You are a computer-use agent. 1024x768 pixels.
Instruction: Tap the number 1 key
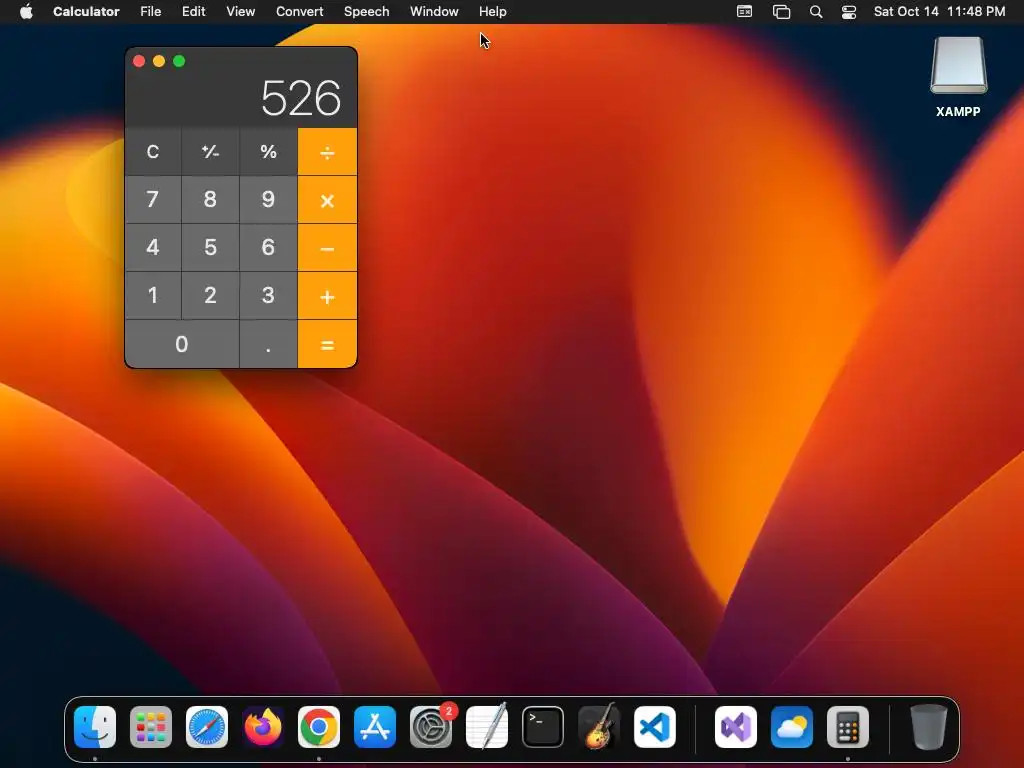point(153,296)
